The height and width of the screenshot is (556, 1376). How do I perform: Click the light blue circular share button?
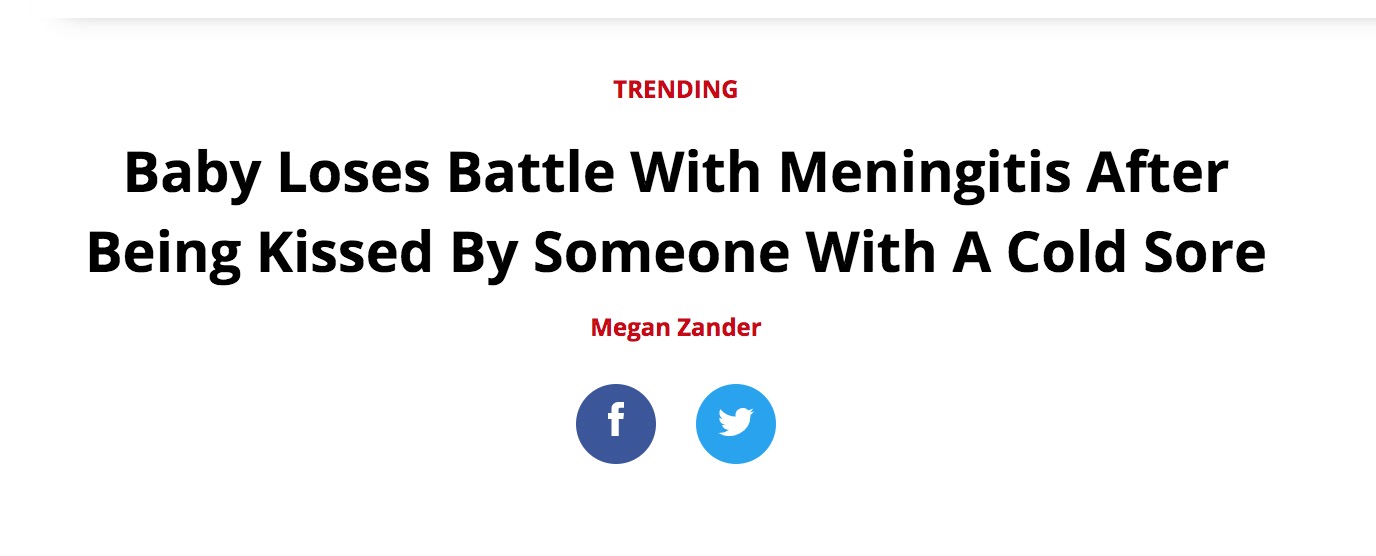736,424
